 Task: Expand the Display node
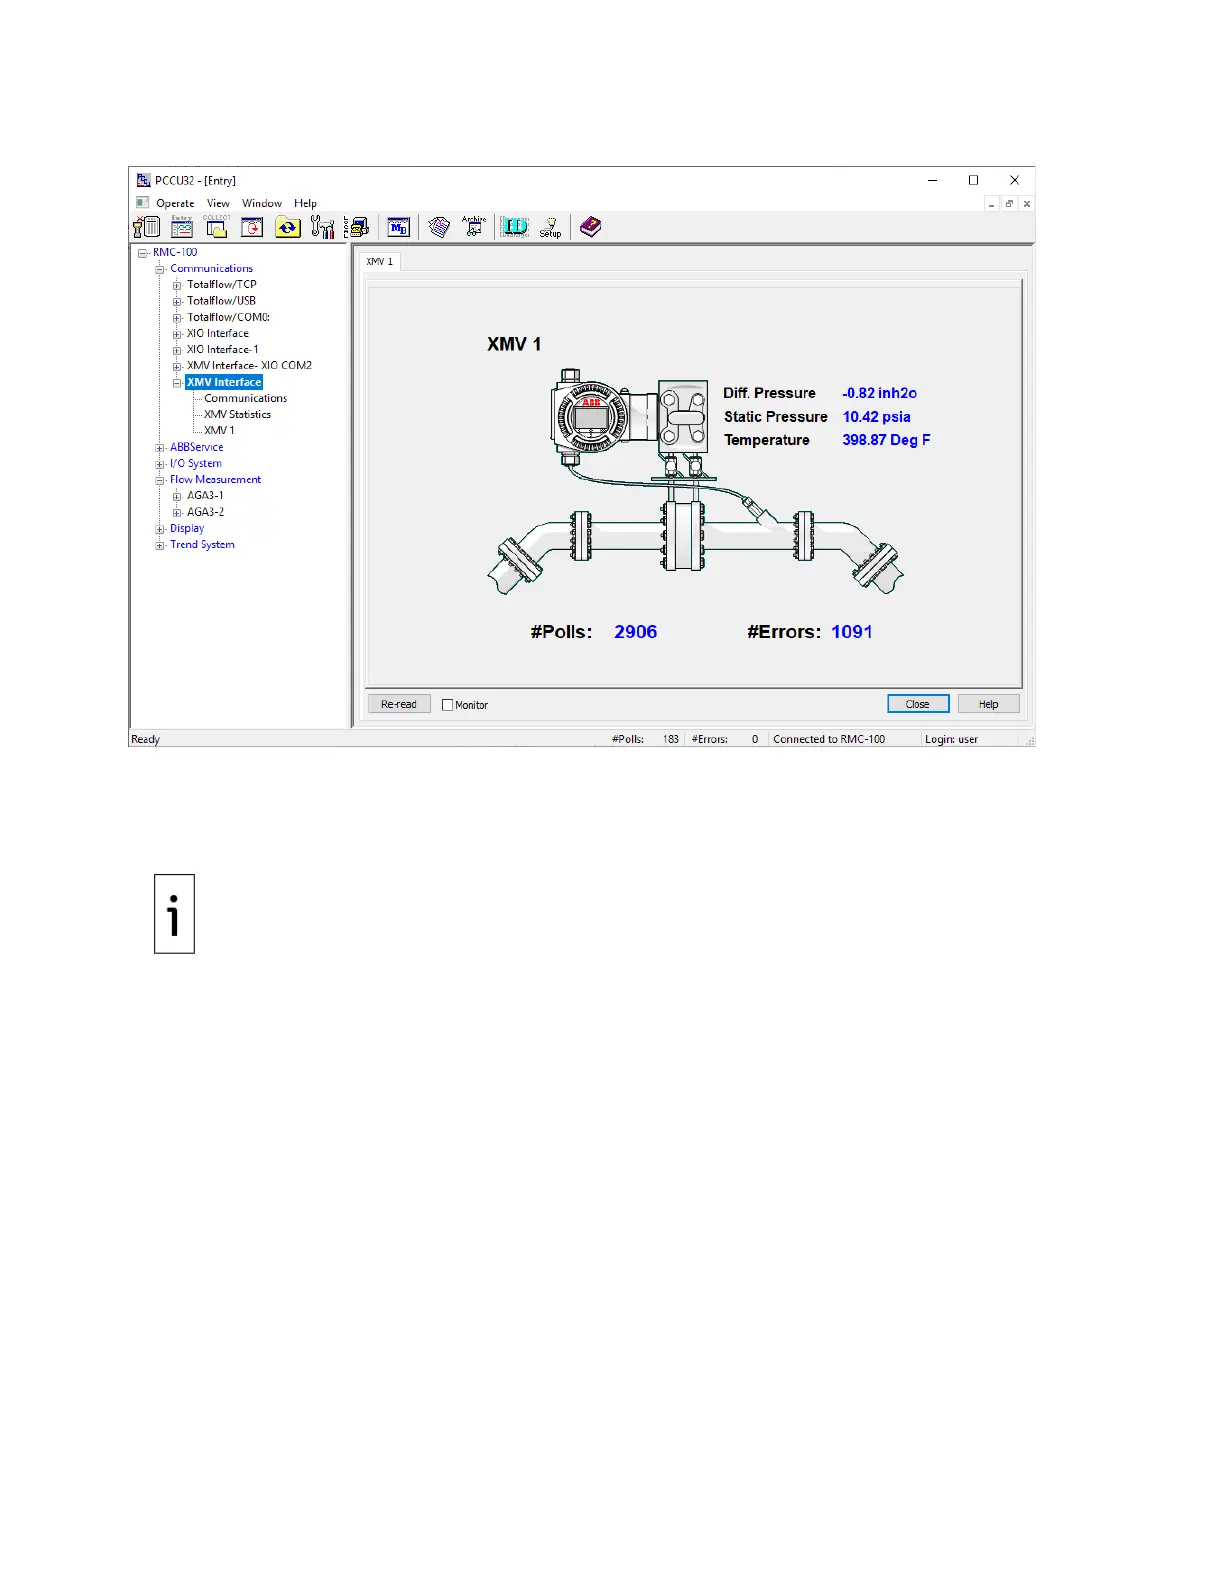coord(160,529)
